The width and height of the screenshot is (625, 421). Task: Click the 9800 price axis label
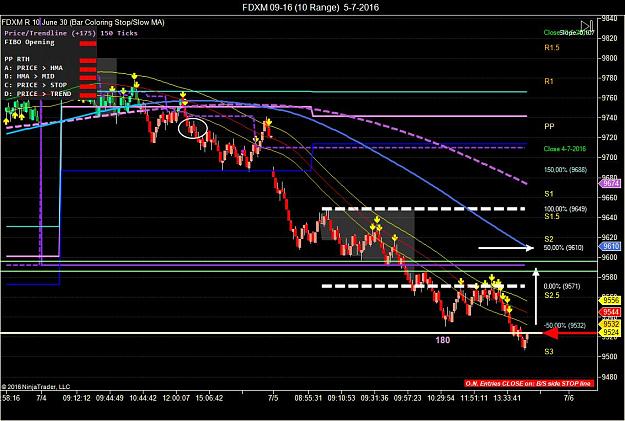pos(609,58)
